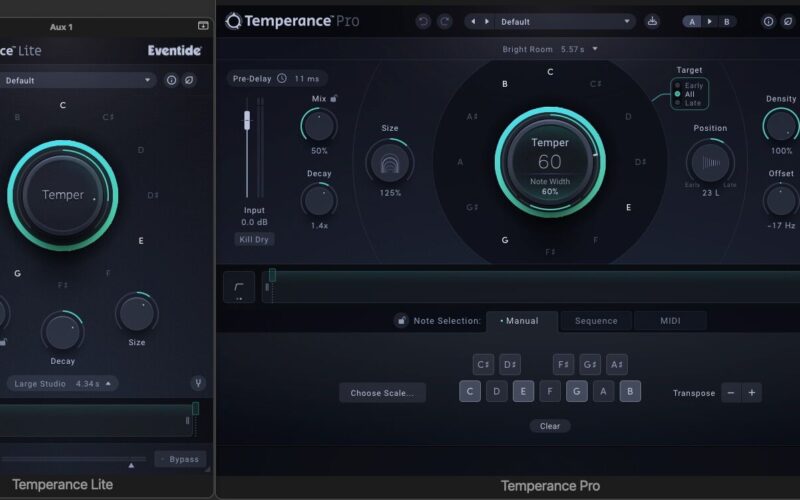Click Decay knob in Temperance Lite
This screenshot has height=500, width=800.
tap(63, 331)
